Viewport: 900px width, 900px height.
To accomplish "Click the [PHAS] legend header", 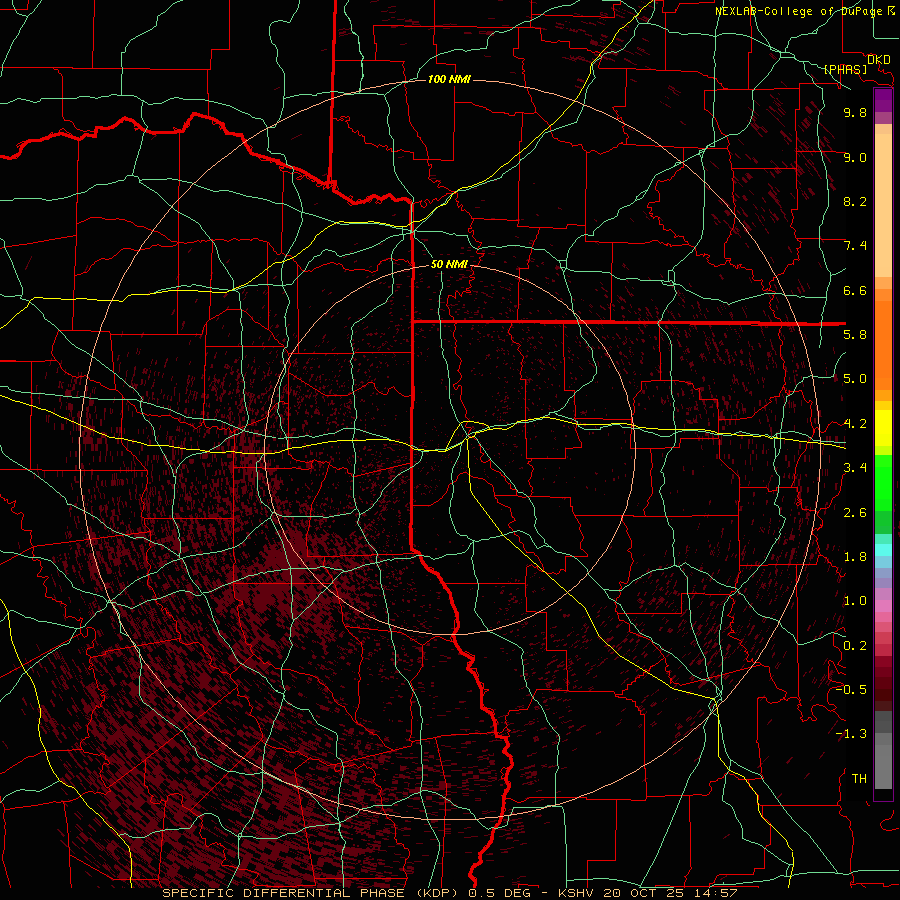I will (x=845, y=69).
